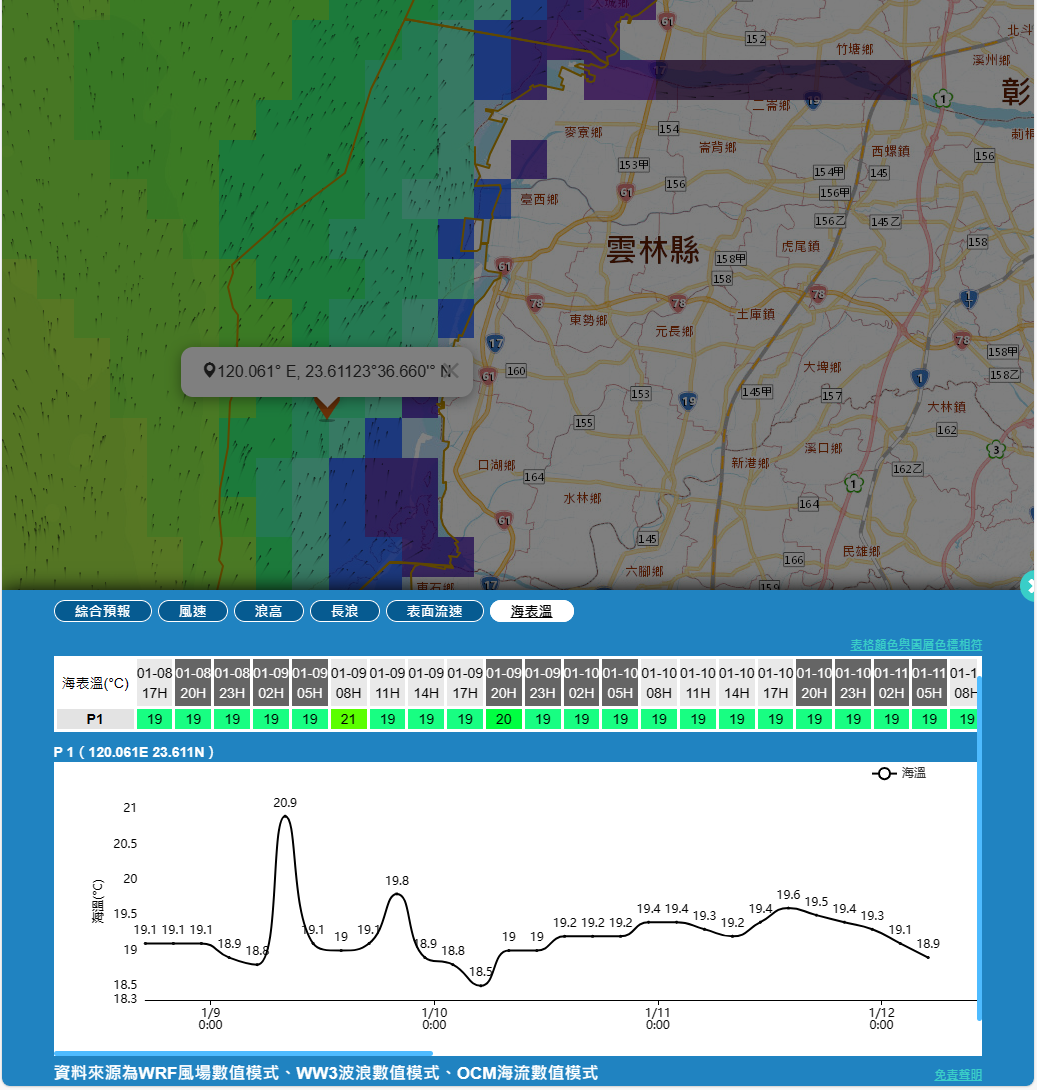The image size is (1037, 1090).
Task: Switch to 表面流速 tab
Action: pyautogui.click(x=435, y=611)
